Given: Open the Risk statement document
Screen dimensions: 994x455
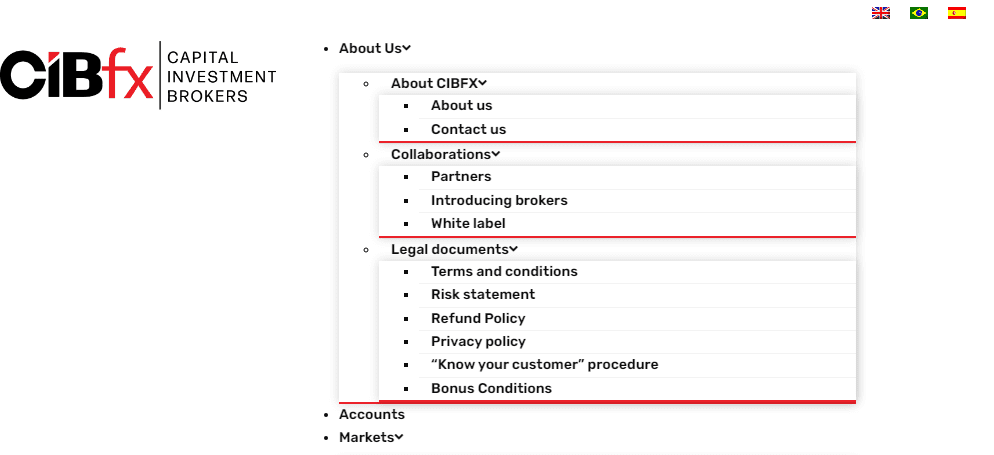Looking at the screenshot, I should point(483,294).
